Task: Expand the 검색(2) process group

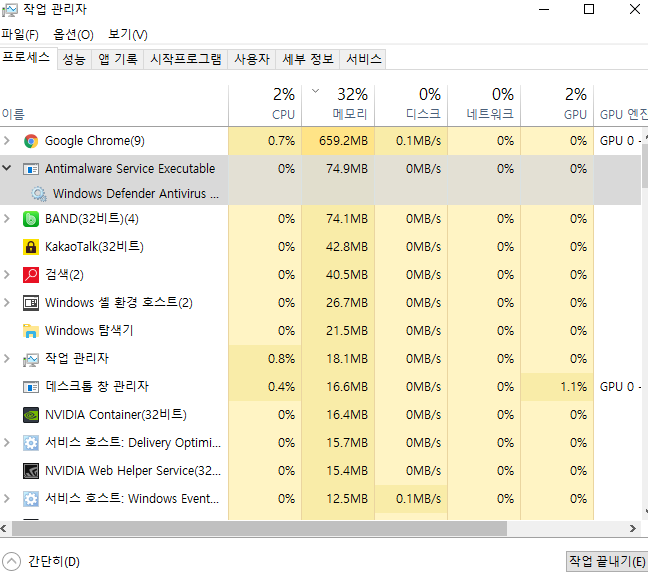Action: click(7, 274)
